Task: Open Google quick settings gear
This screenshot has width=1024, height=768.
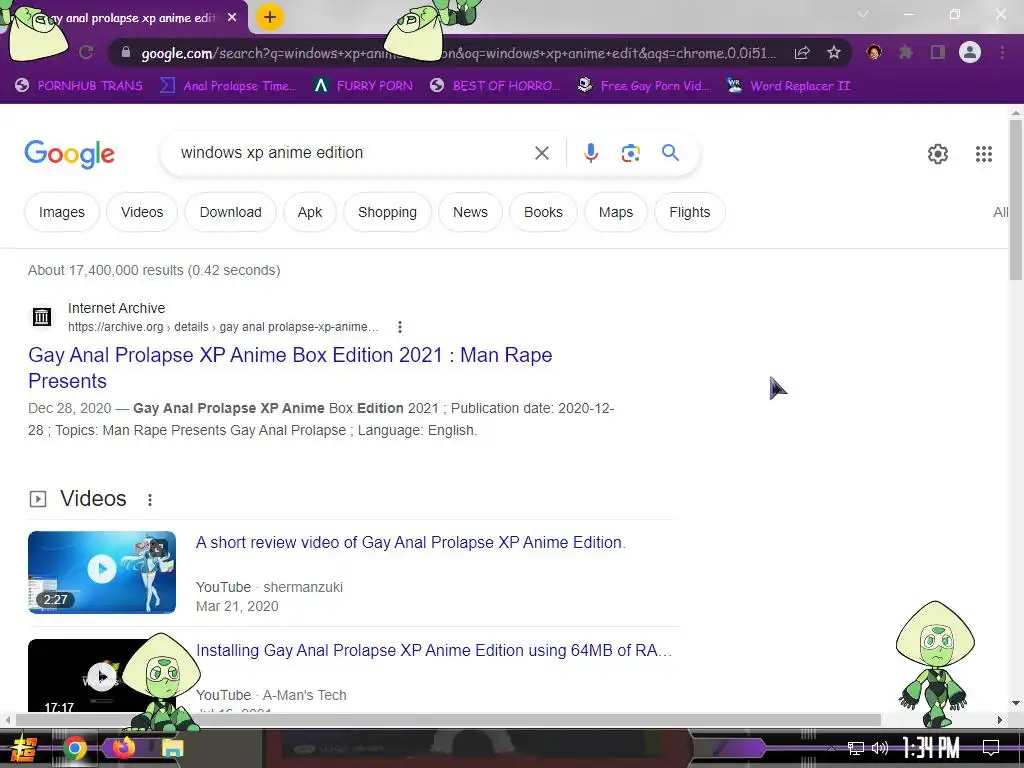Action: click(938, 154)
